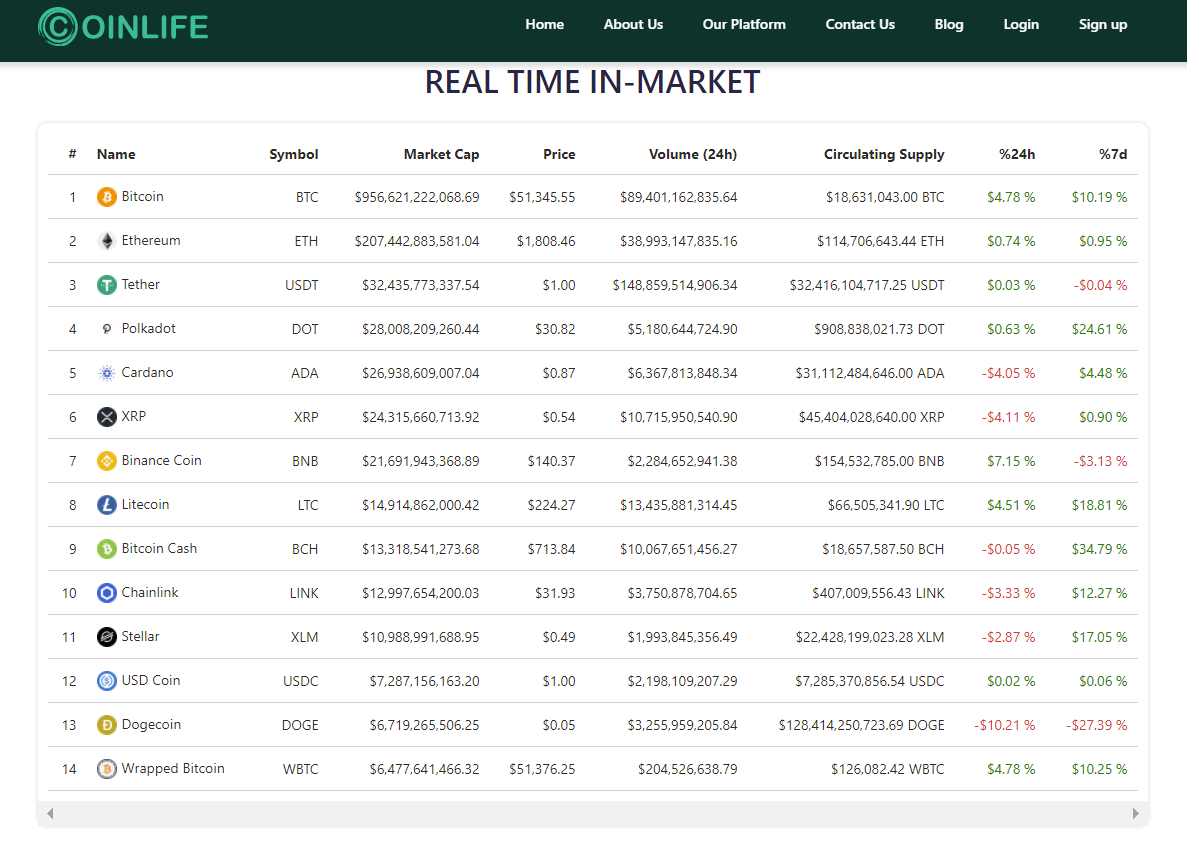Click the BTC symbol cell

[307, 197]
